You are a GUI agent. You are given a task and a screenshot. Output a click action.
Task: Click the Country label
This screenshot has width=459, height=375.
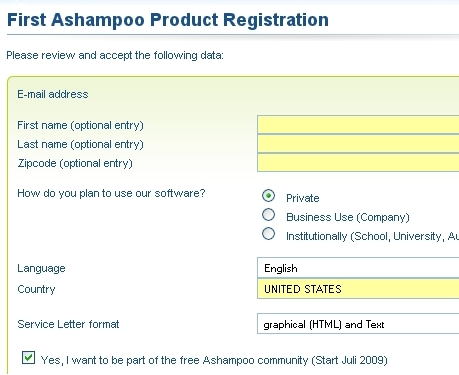pyautogui.click(x=36, y=289)
